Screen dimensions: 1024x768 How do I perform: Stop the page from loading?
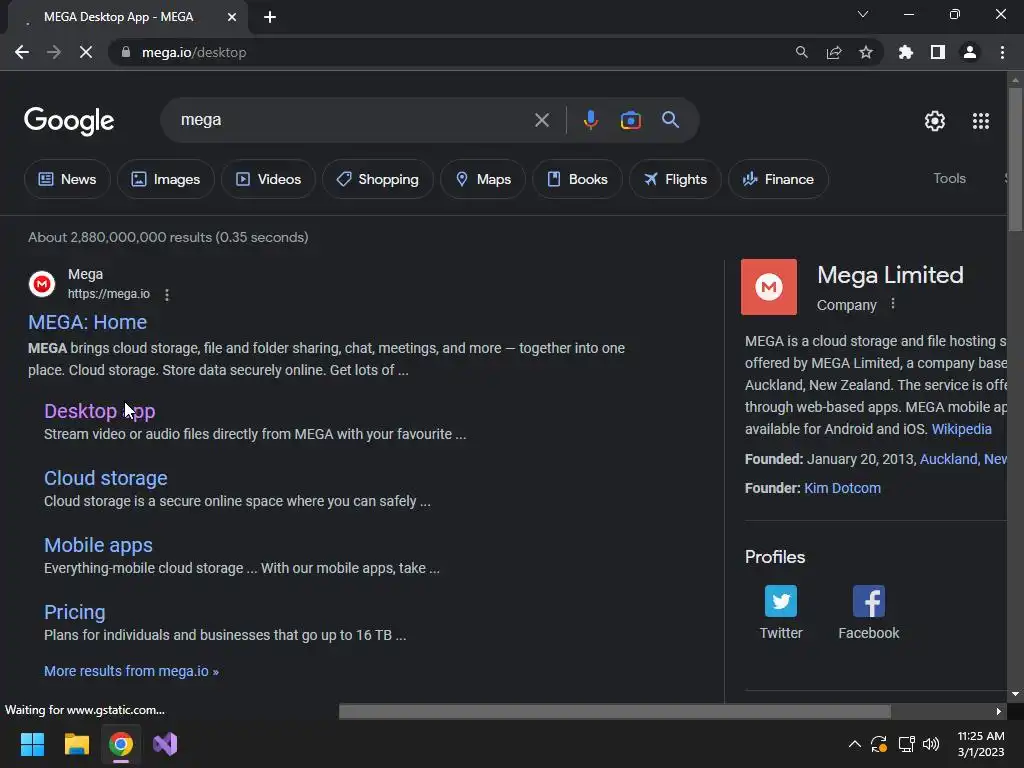86,52
